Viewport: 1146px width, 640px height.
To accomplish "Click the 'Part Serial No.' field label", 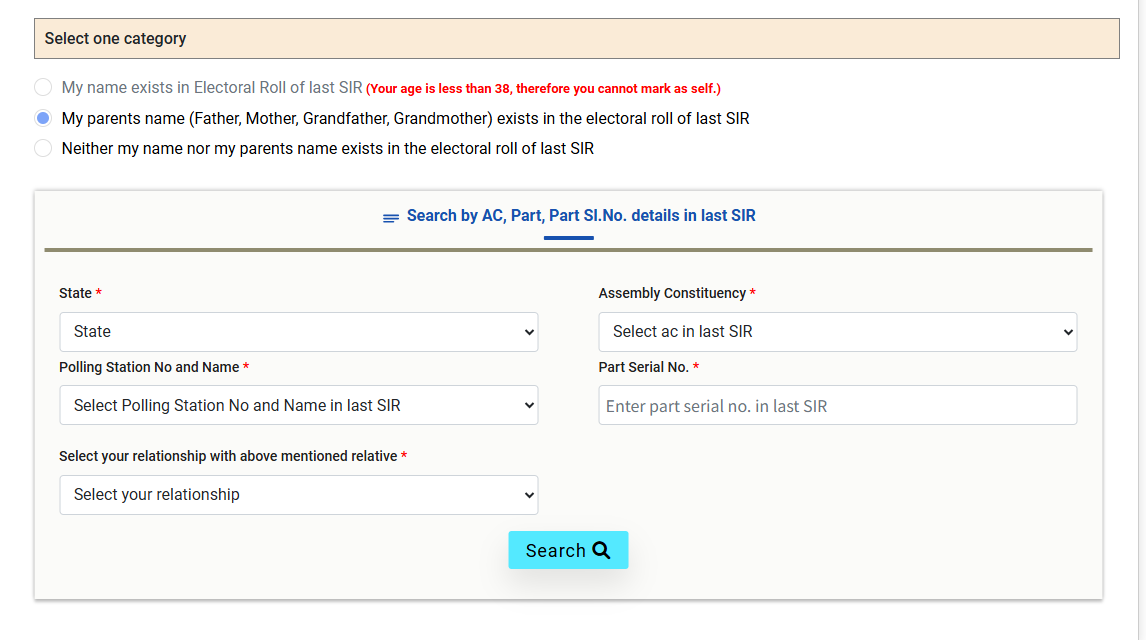I will pyautogui.click(x=644, y=367).
